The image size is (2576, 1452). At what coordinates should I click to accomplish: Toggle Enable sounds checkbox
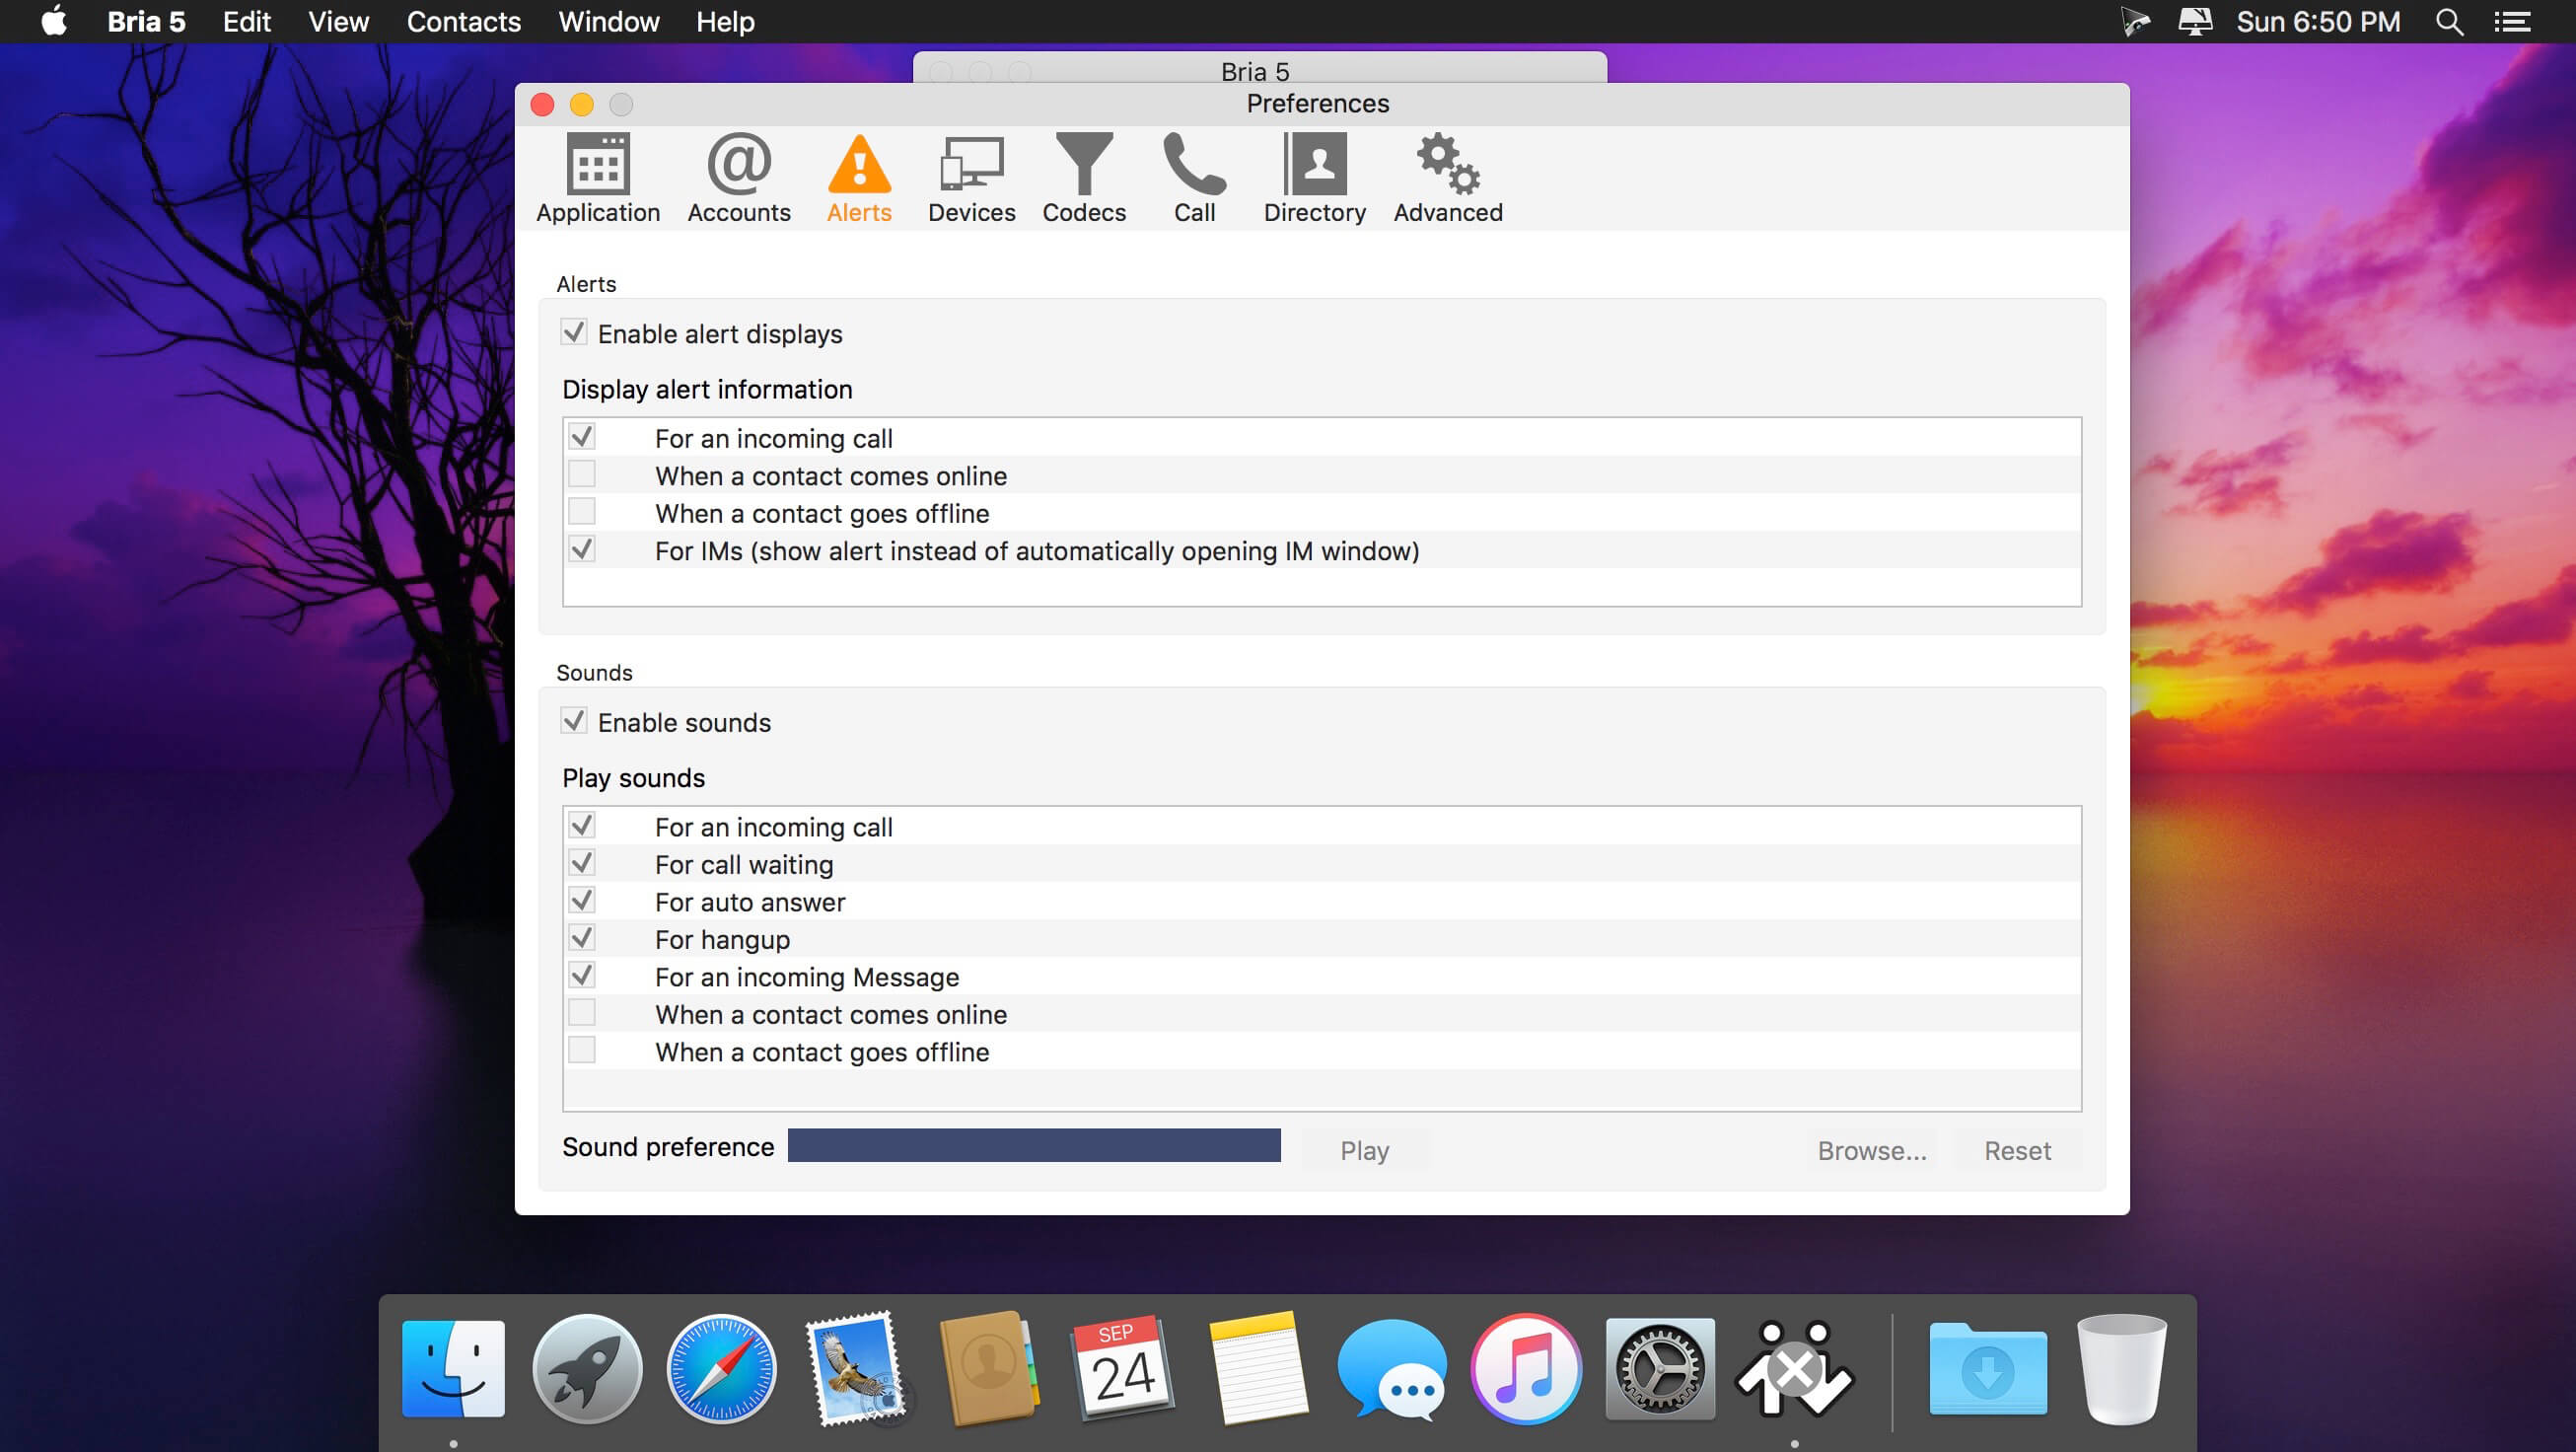(x=574, y=721)
